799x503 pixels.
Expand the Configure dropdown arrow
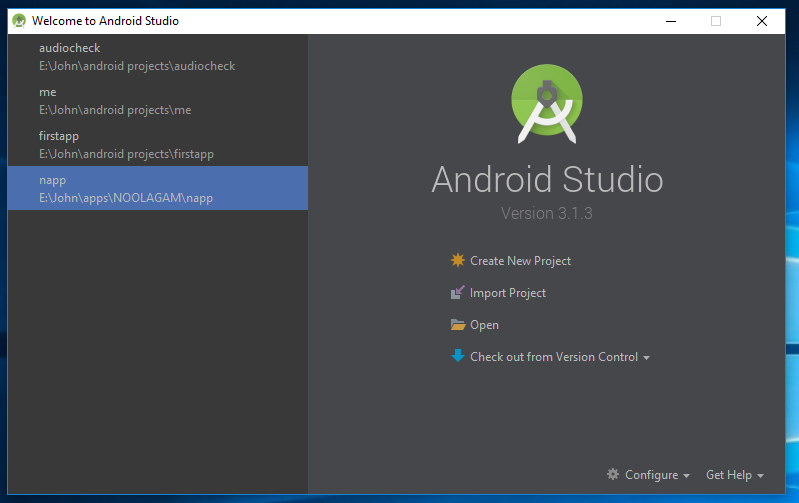tap(686, 476)
